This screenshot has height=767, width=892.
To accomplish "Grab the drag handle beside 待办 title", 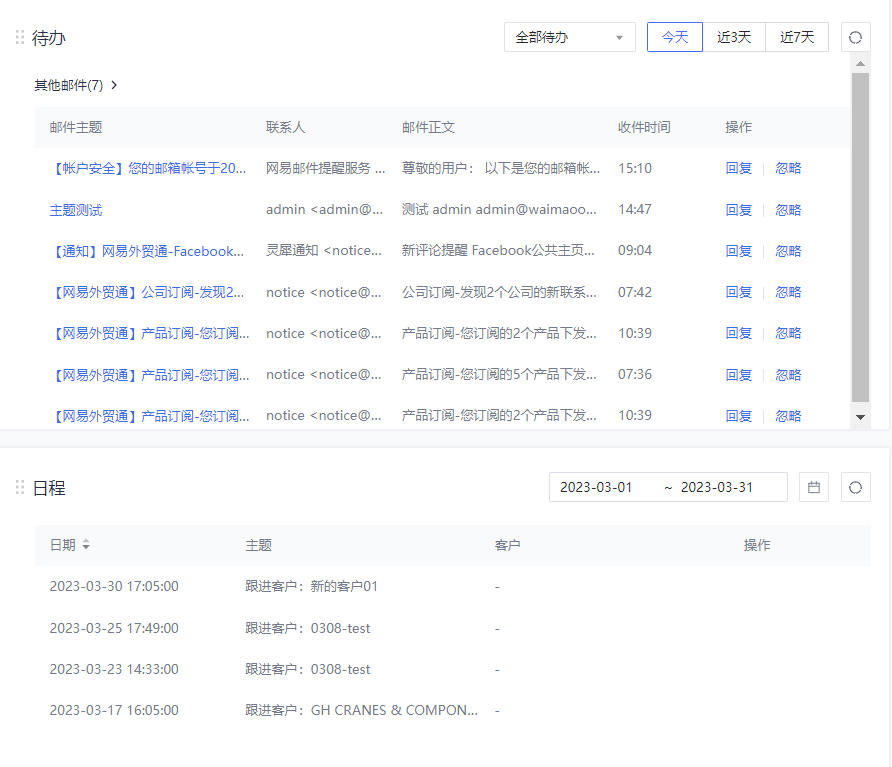I will pos(20,38).
